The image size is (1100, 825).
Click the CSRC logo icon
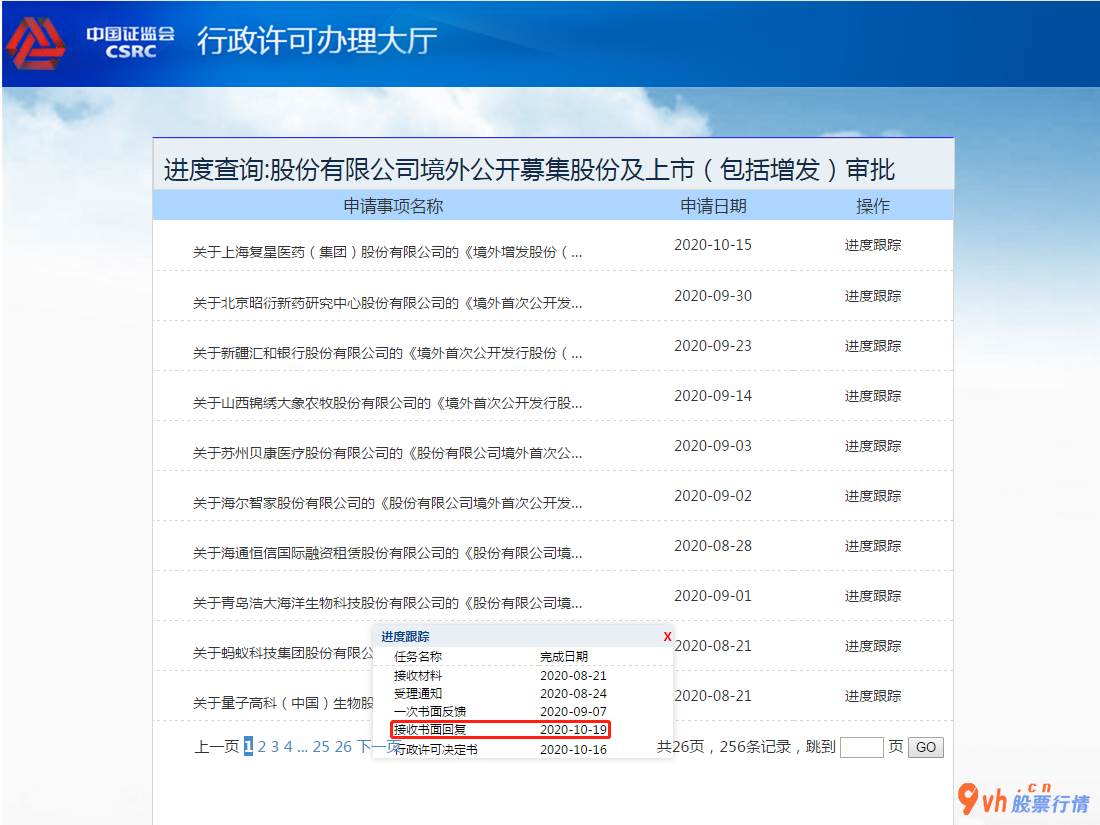tap(36, 43)
